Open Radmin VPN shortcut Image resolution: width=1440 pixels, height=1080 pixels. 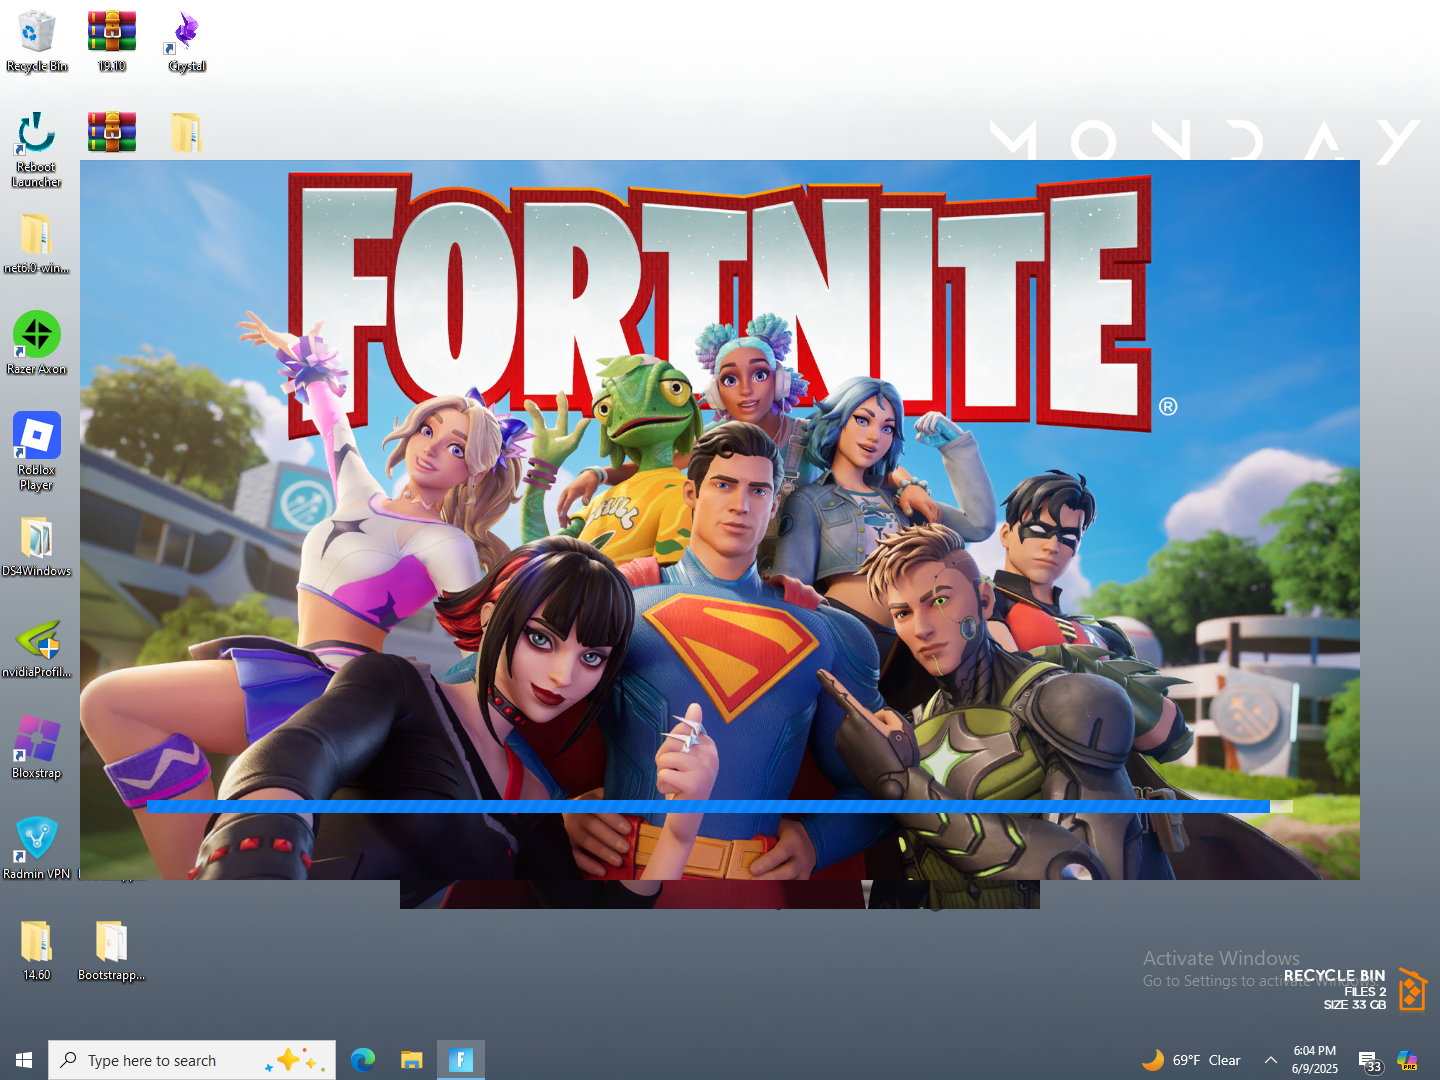[37, 848]
